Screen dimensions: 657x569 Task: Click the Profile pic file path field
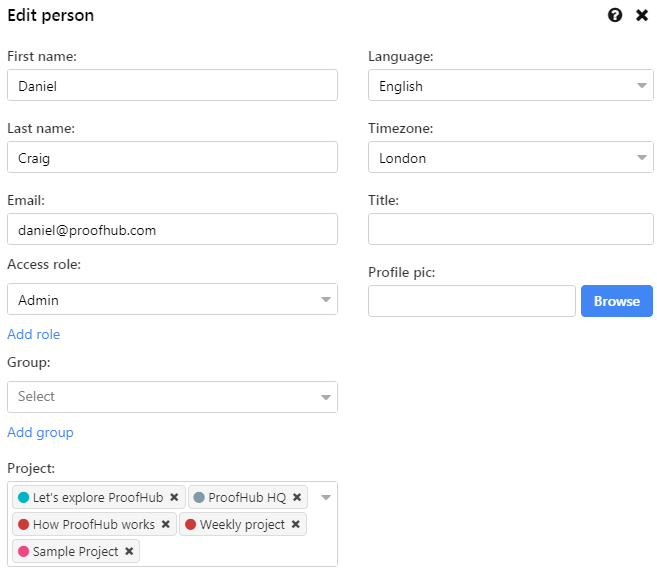point(472,301)
